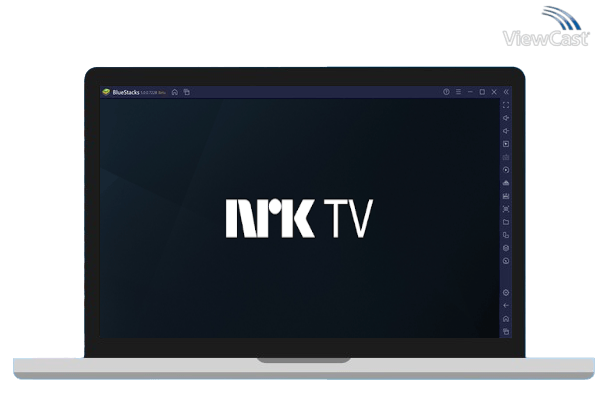The image size is (602, 414).
Task: Take a screenshot with the frame icon
Action: 506,209
